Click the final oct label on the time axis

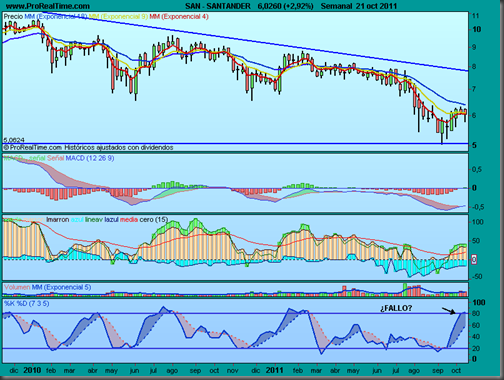tap(456, 371)
